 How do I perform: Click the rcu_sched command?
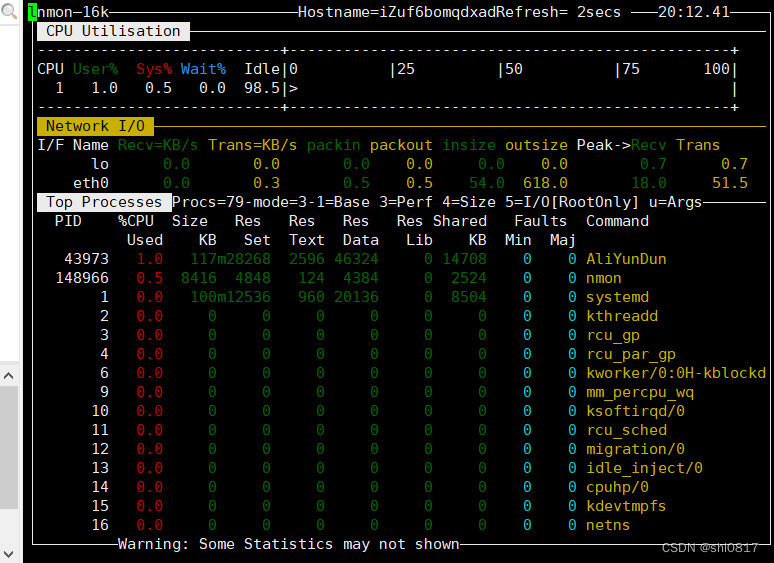[626, 430]
